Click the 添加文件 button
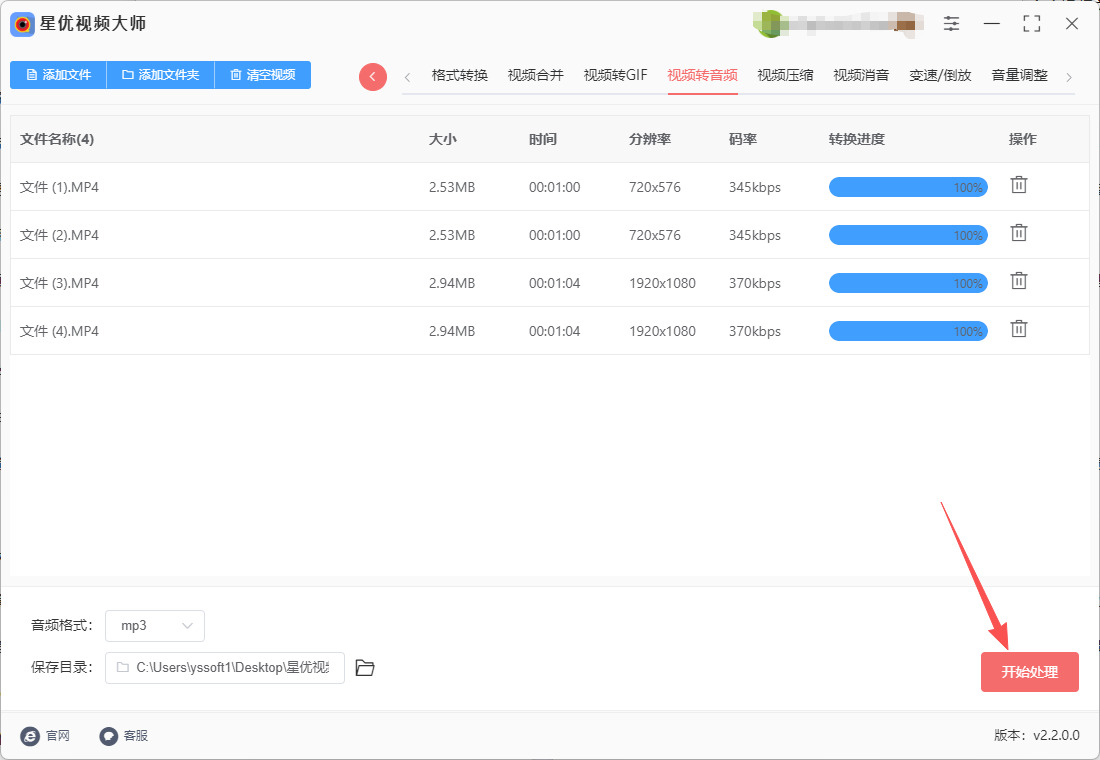Image resolution: width=1100 pixels, height=760 pixels. (x=58, y=75)
